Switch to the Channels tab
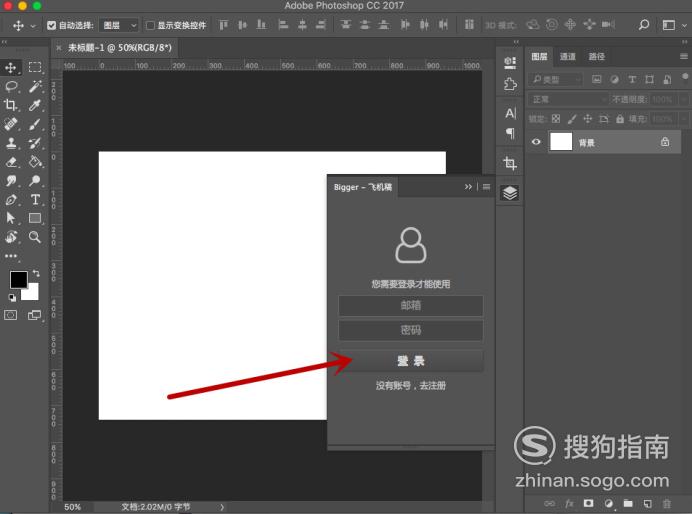Screen dimensions: 692x514 pyautogui.click(x=568, y=56)
